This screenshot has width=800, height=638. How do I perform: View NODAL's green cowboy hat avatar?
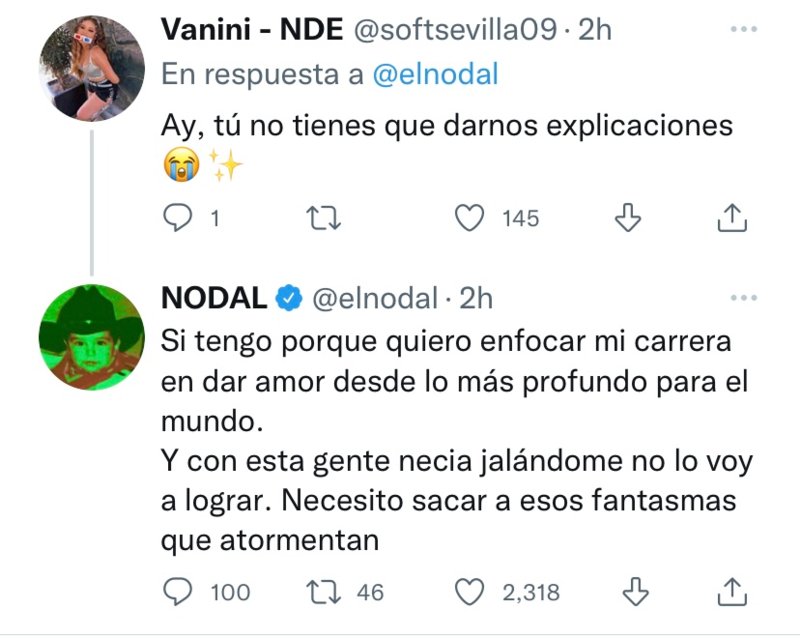tap(92, 337)
